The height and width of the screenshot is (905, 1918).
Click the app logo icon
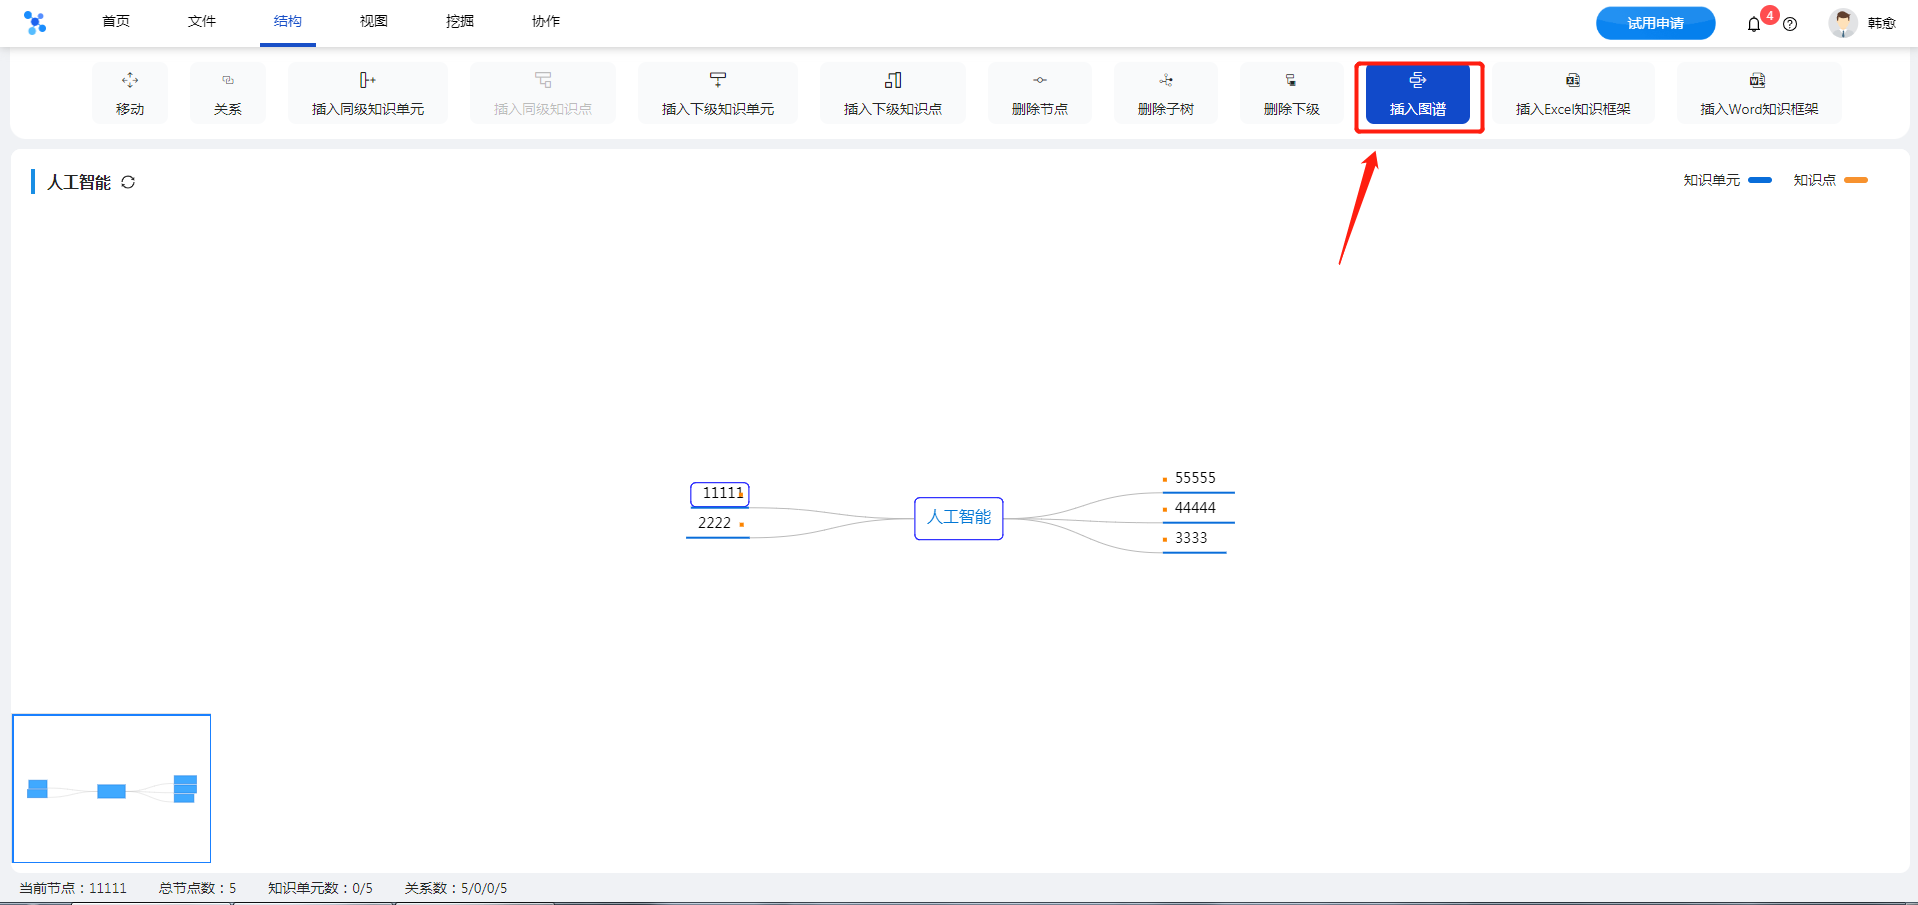click(35, 22)
